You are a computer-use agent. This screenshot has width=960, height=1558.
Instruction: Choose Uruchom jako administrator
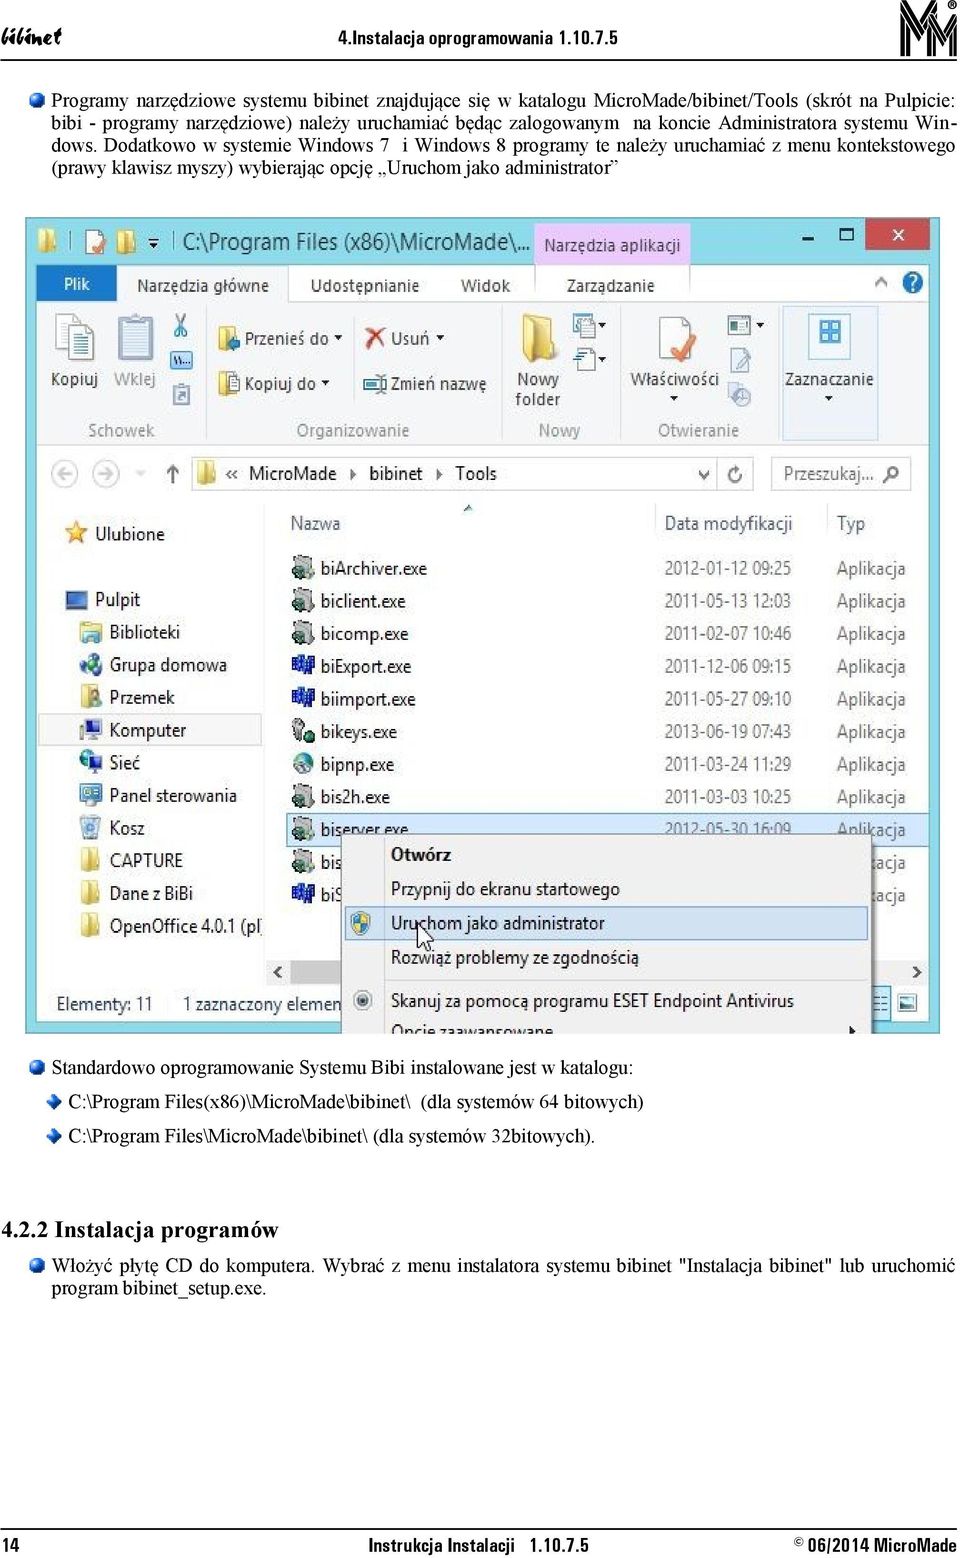point(606,923)
